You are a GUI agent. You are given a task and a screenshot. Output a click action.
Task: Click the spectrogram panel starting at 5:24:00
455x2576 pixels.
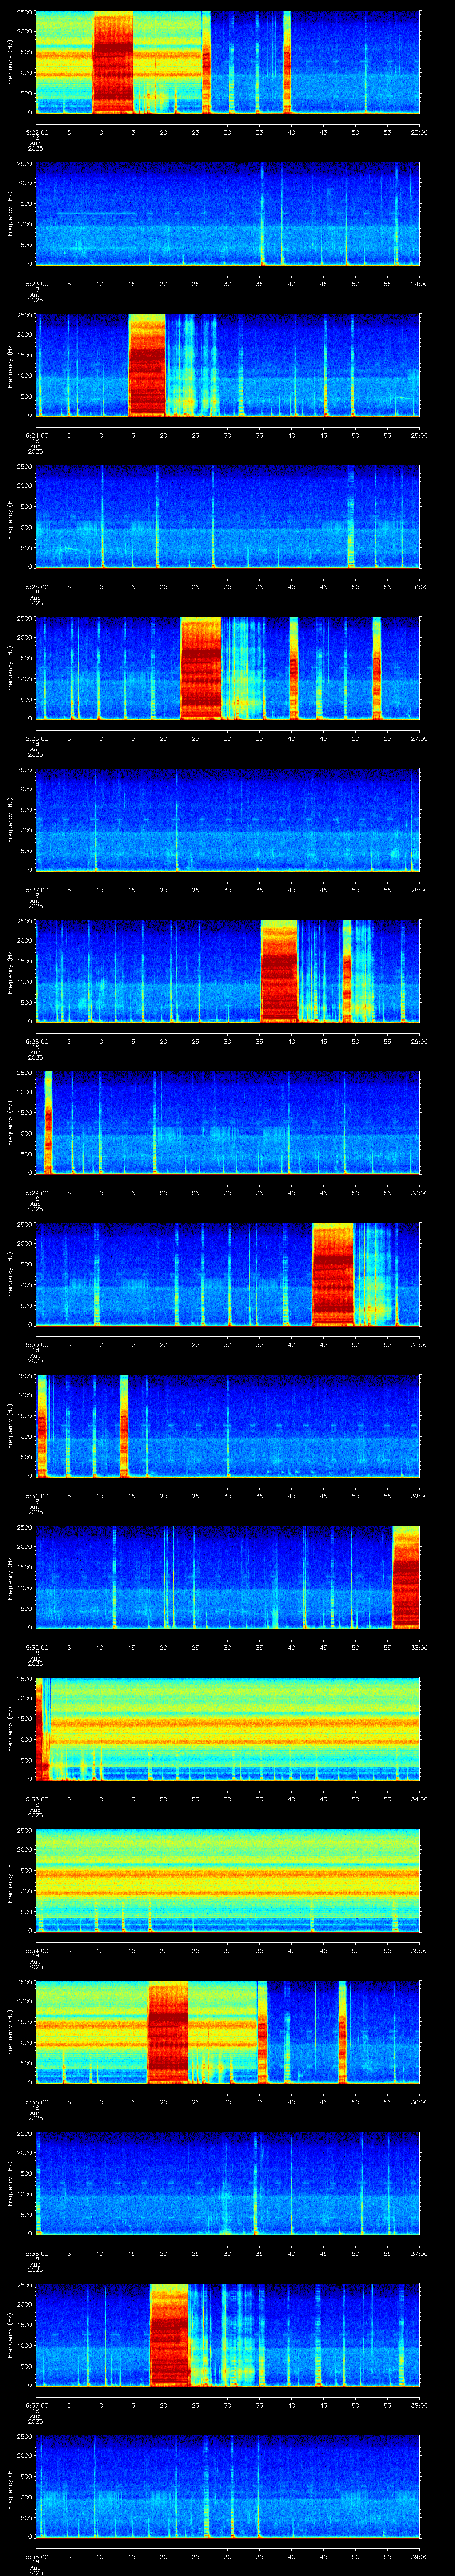(227, 365)
